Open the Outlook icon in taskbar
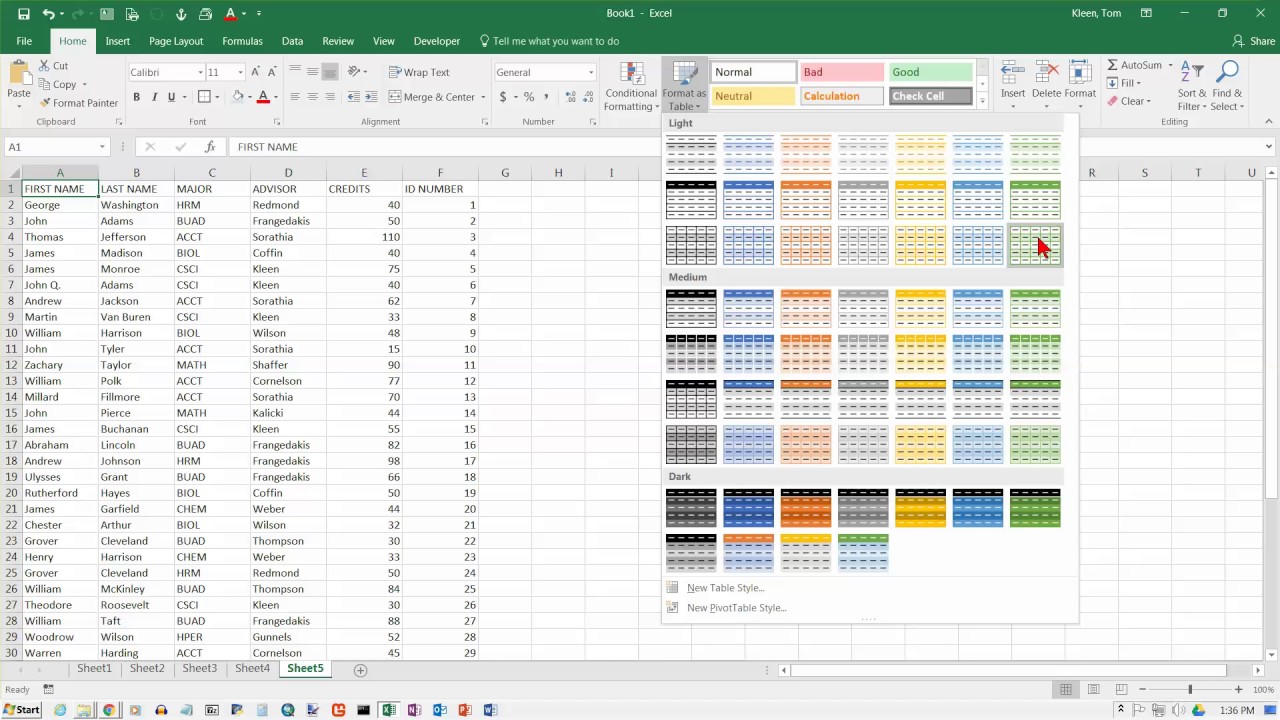The height and width of the screenshot is (720, 1280). coord(439,710)
